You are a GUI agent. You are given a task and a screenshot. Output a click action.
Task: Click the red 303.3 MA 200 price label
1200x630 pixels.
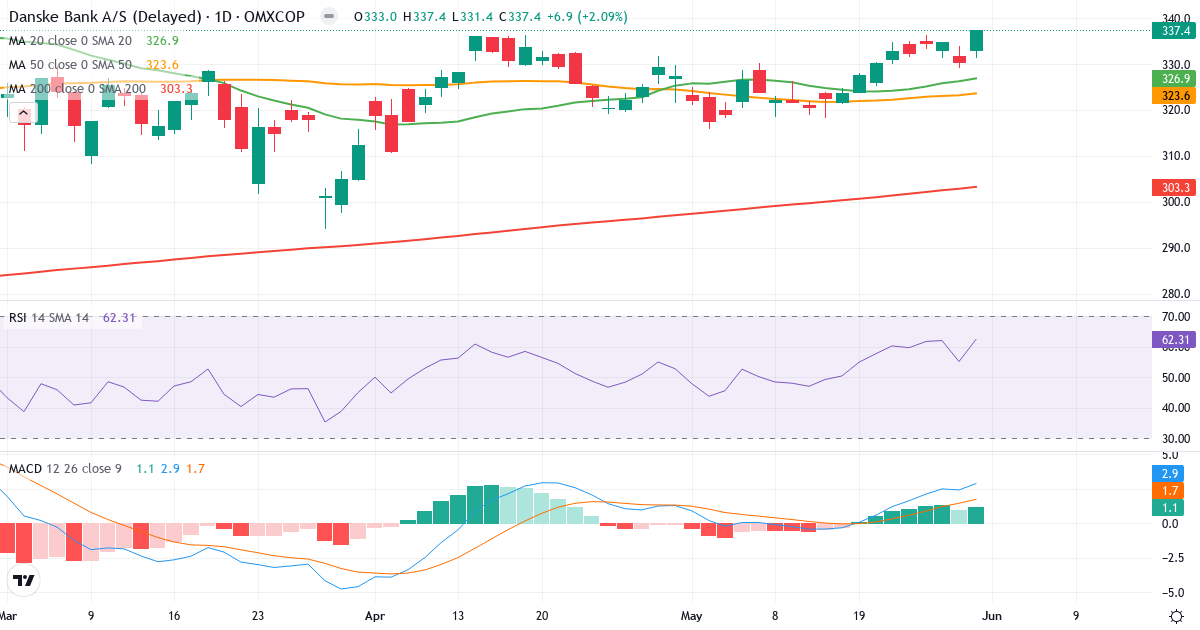(1174, 187)
